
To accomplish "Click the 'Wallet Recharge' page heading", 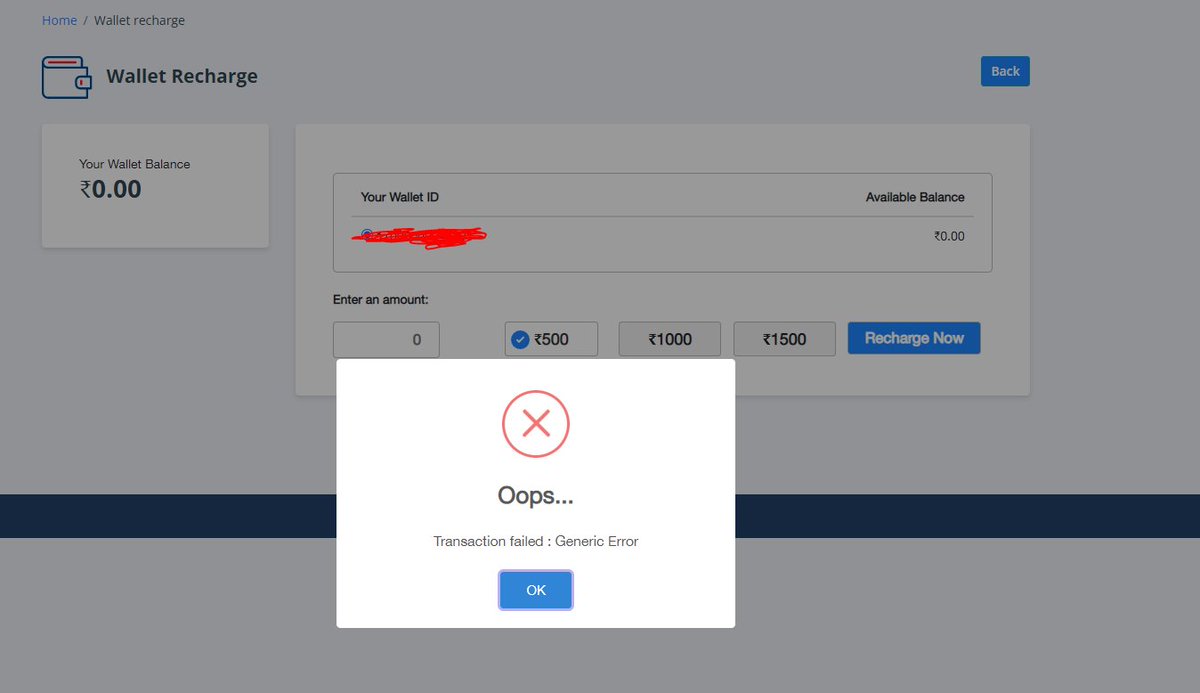I will 182,76.
